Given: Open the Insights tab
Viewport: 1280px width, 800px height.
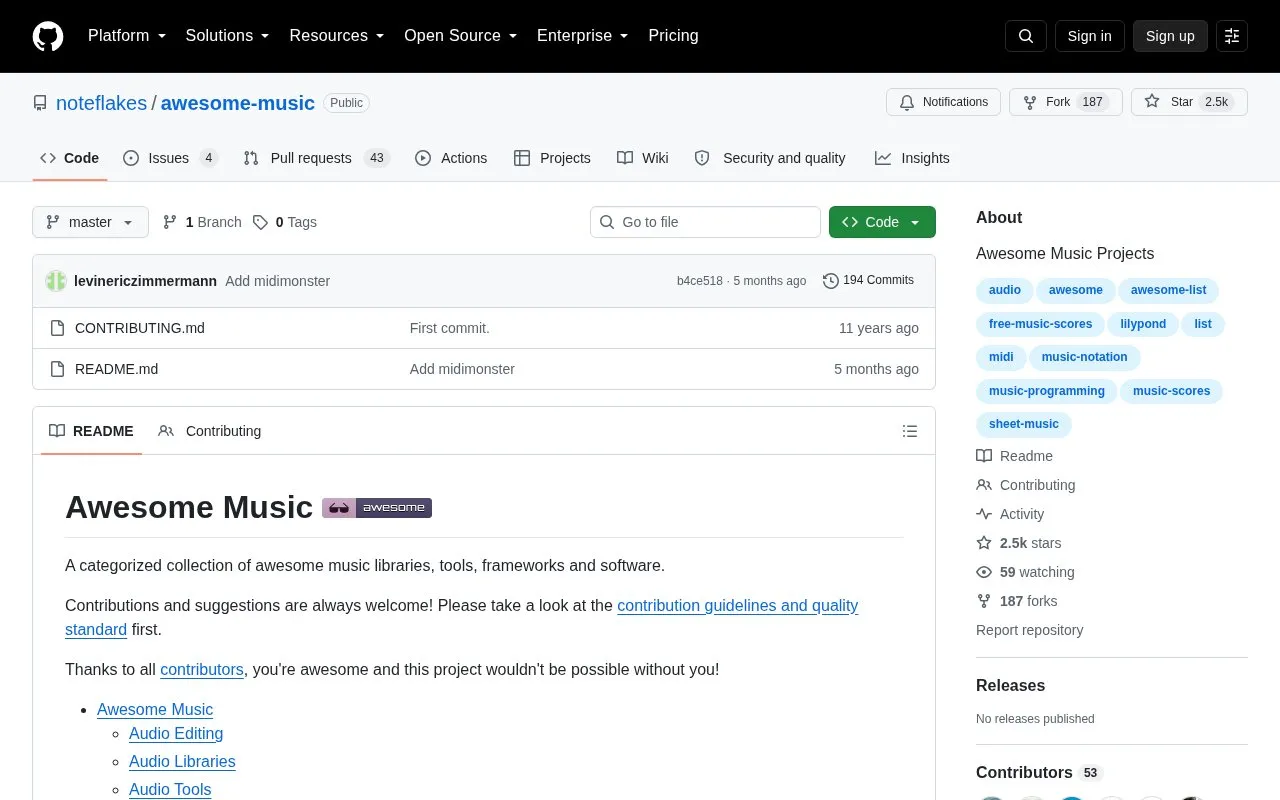Looking at the screenshot, I should (x=912, y=158).
